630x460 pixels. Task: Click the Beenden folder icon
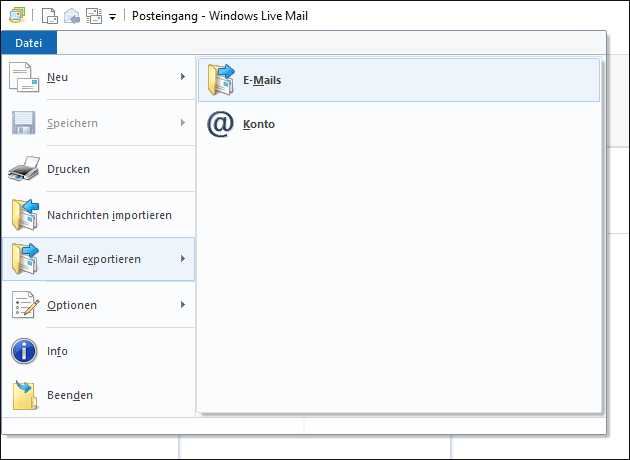point(24,395)
